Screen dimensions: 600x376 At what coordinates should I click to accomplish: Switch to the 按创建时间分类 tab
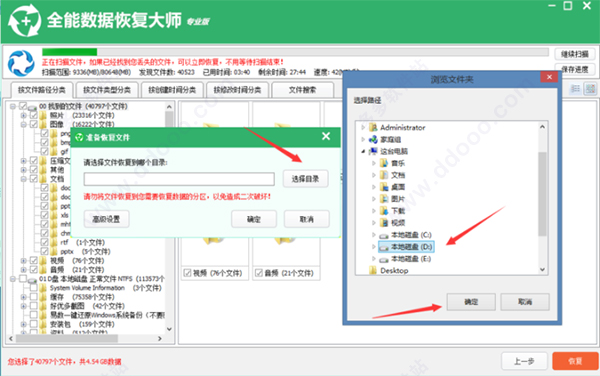click(172, 90)
